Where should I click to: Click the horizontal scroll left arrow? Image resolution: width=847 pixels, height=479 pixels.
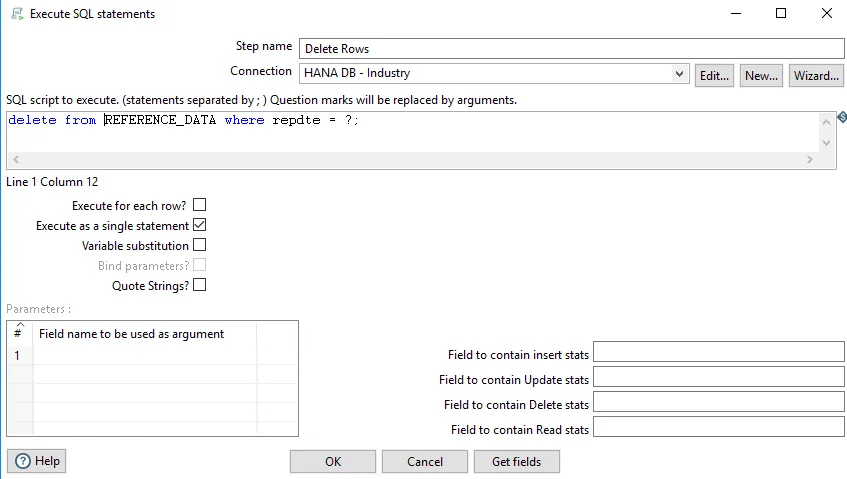(x=15, y=160)
